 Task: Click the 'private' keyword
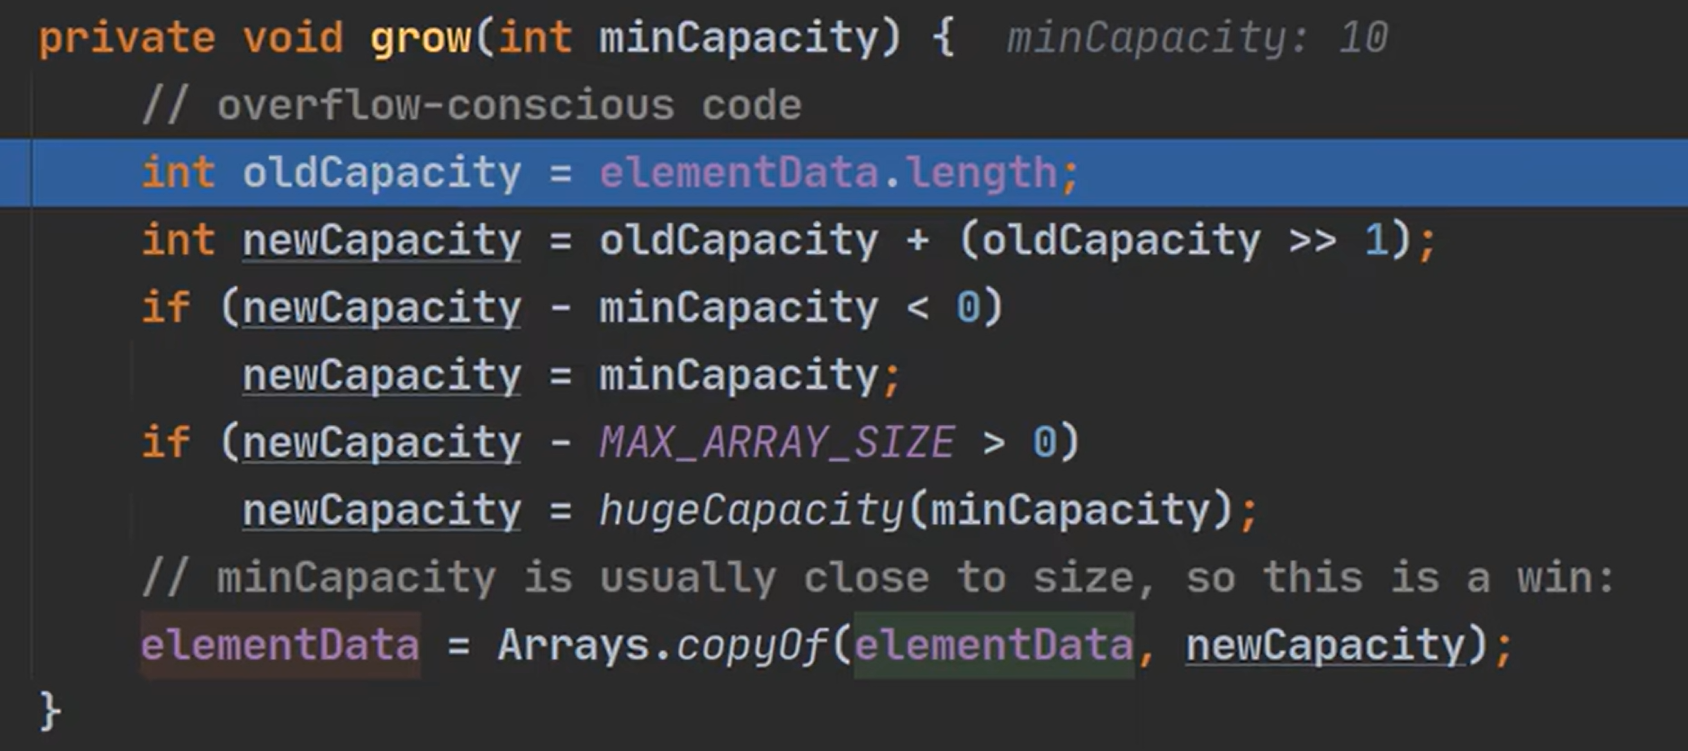point(127,39)
